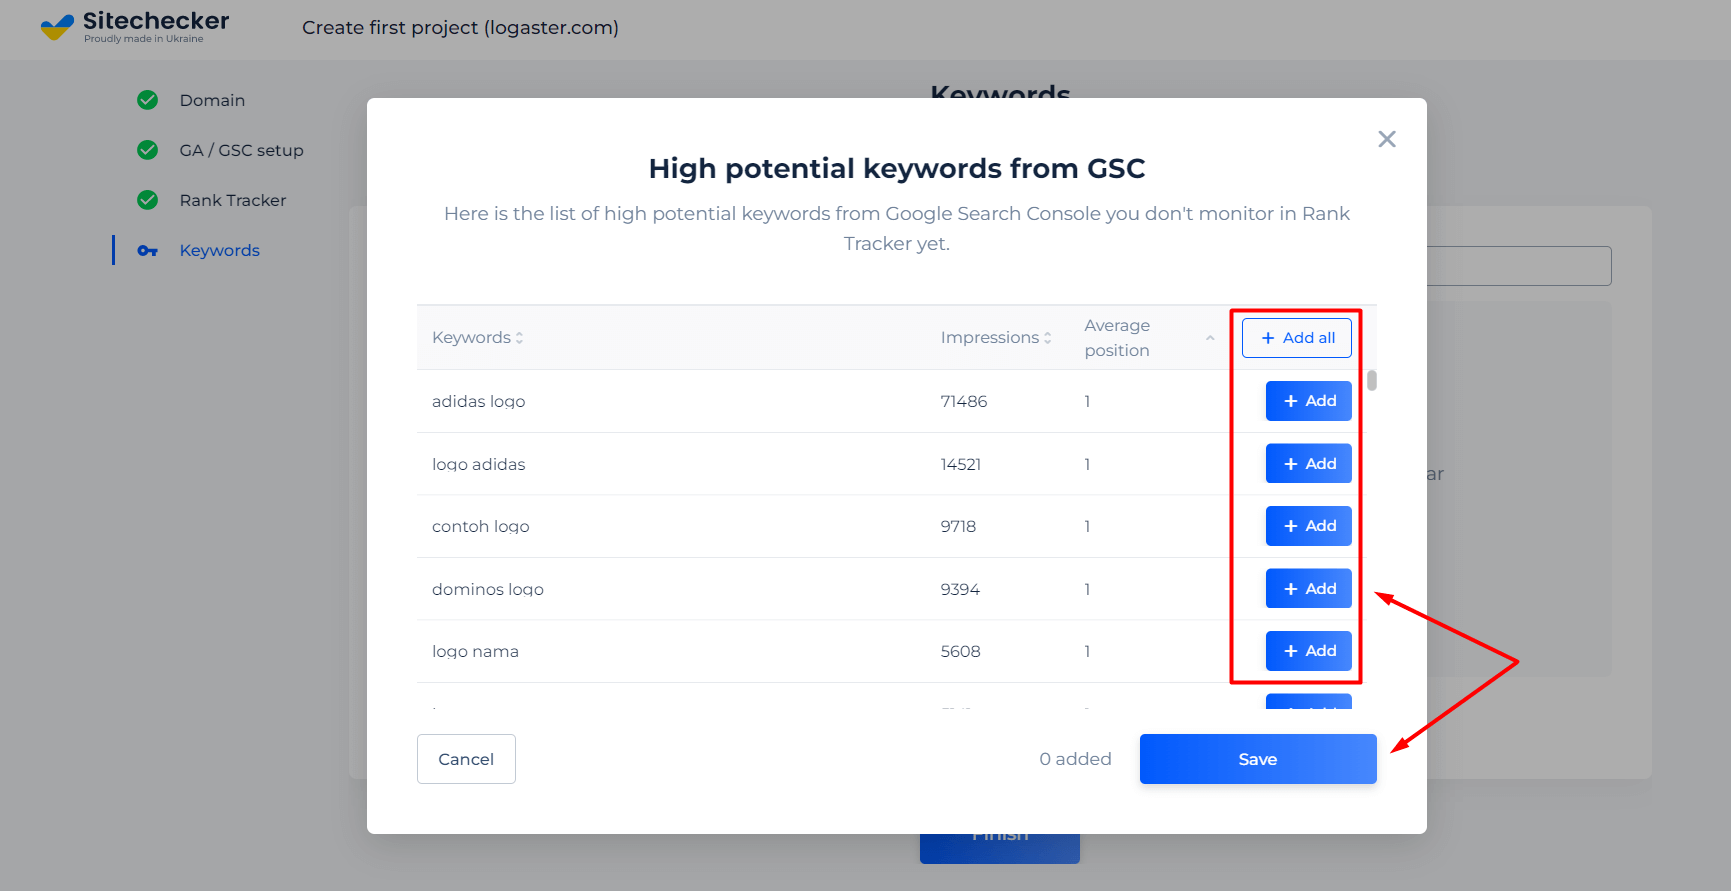This screenshot has height=891, width=1731.
Task: Click the Rank Tracker checkmark icon
Action: point(147,200)
